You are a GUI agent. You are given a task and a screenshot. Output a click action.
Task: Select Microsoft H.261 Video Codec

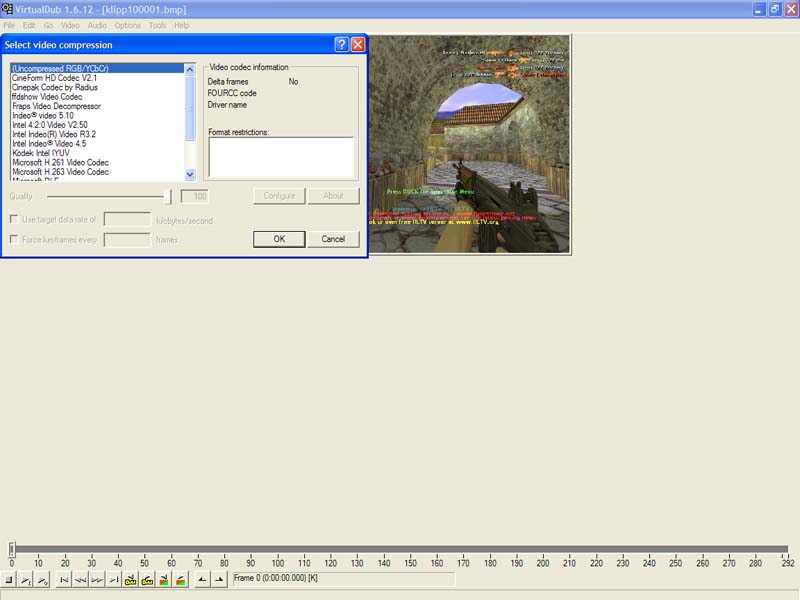click(97, 162)
